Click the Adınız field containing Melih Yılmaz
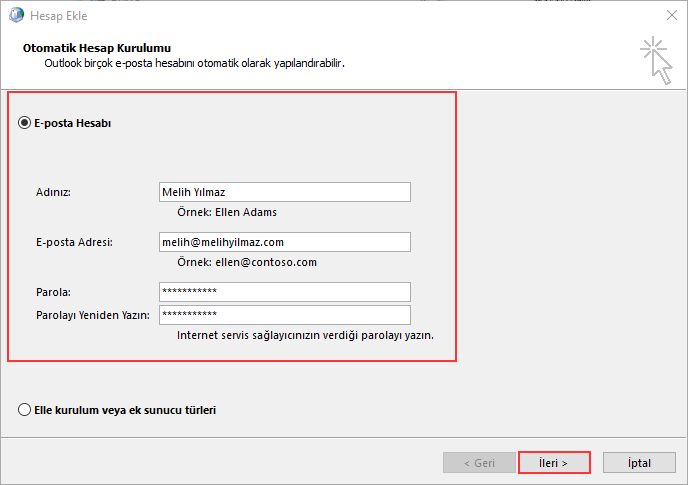This screenshot has width=688, height=485. click(x=284, y=192)
